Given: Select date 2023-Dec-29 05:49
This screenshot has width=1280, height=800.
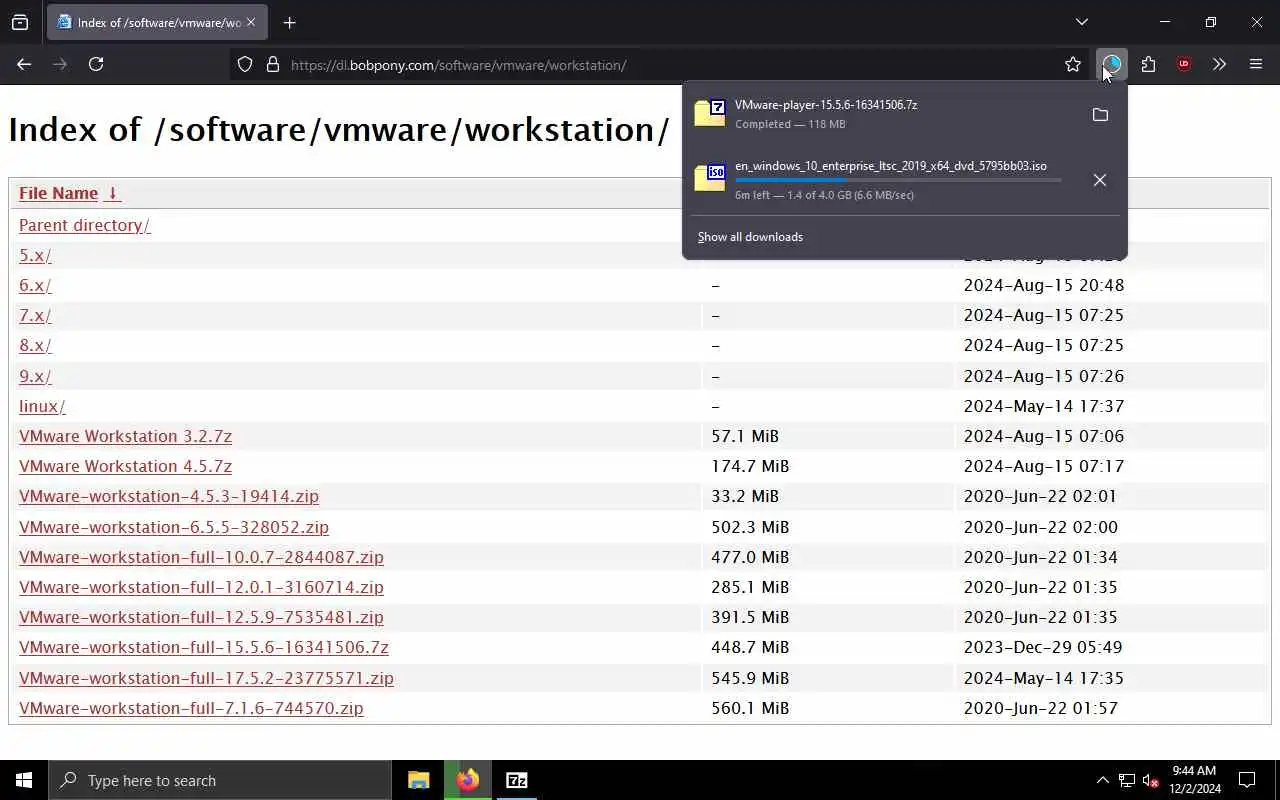Looking at the screenshot, I should pos(1043,647).
